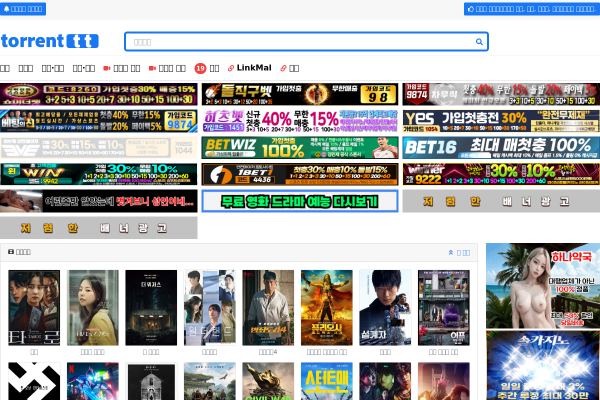Open the 설계자 movie poster
This screenshot has width=600, height=400.
tap(385, 308)
